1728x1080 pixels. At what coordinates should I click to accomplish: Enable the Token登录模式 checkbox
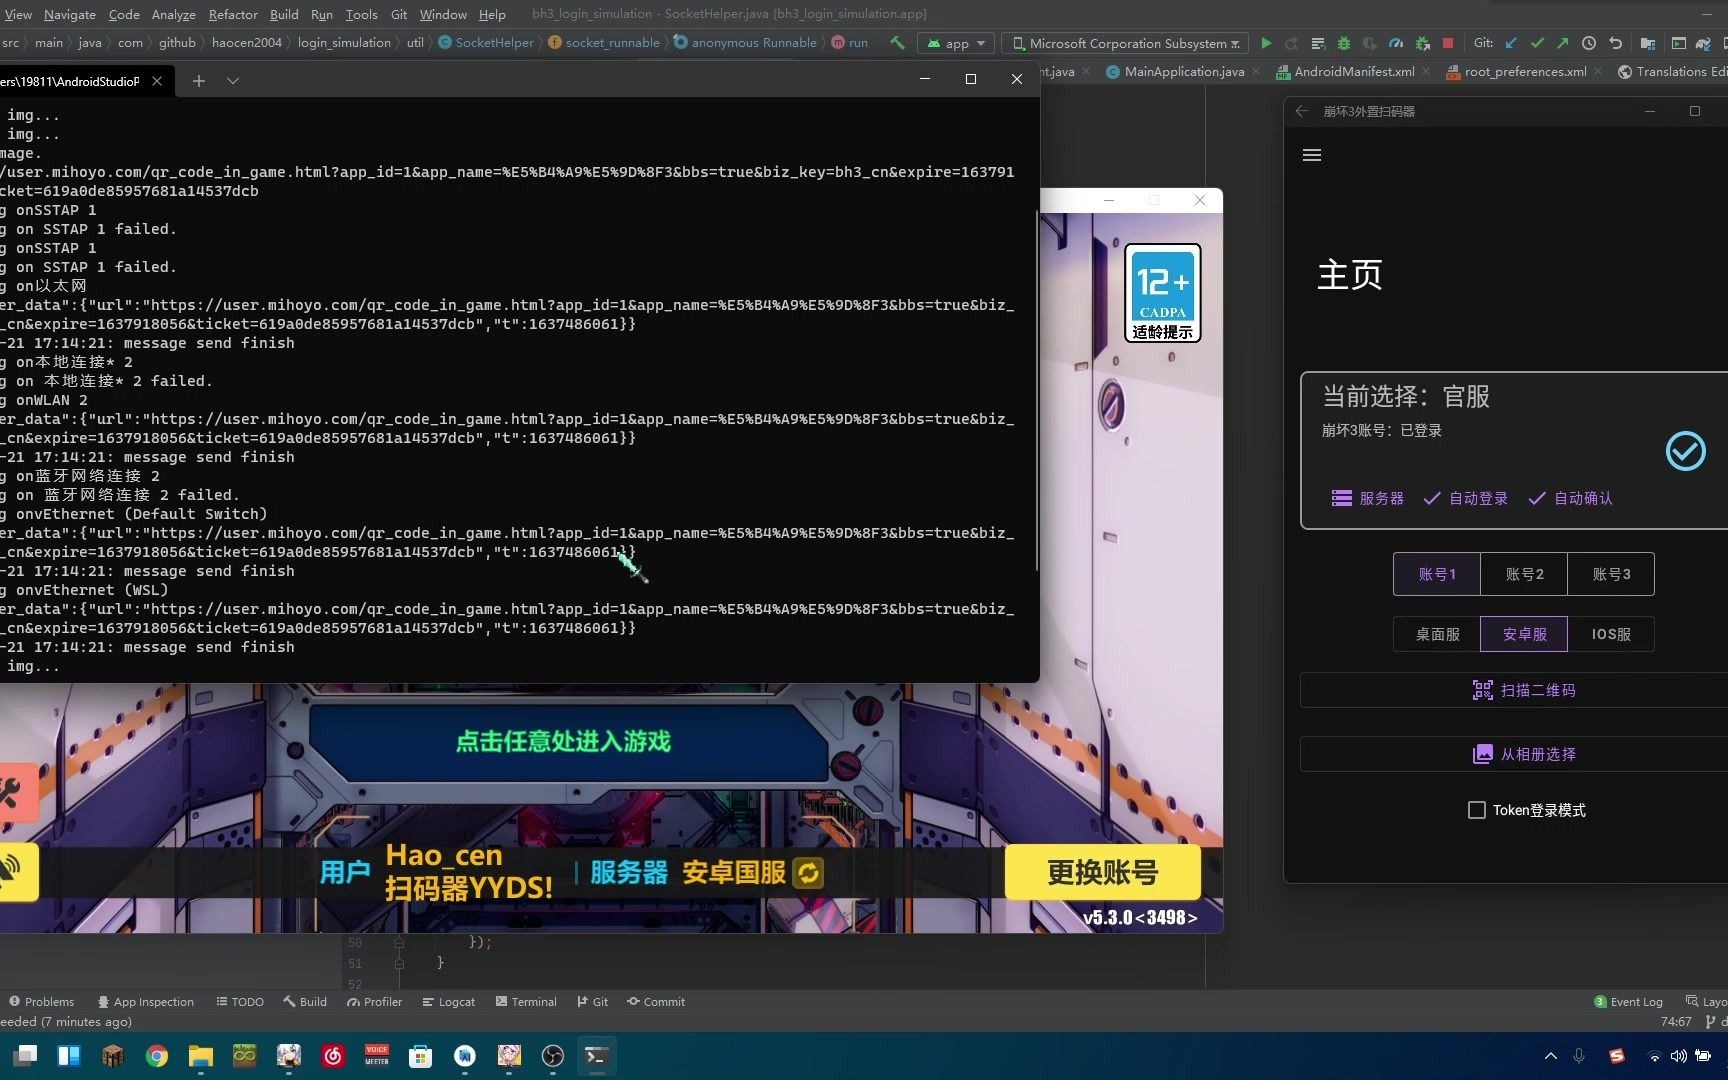1477,810
